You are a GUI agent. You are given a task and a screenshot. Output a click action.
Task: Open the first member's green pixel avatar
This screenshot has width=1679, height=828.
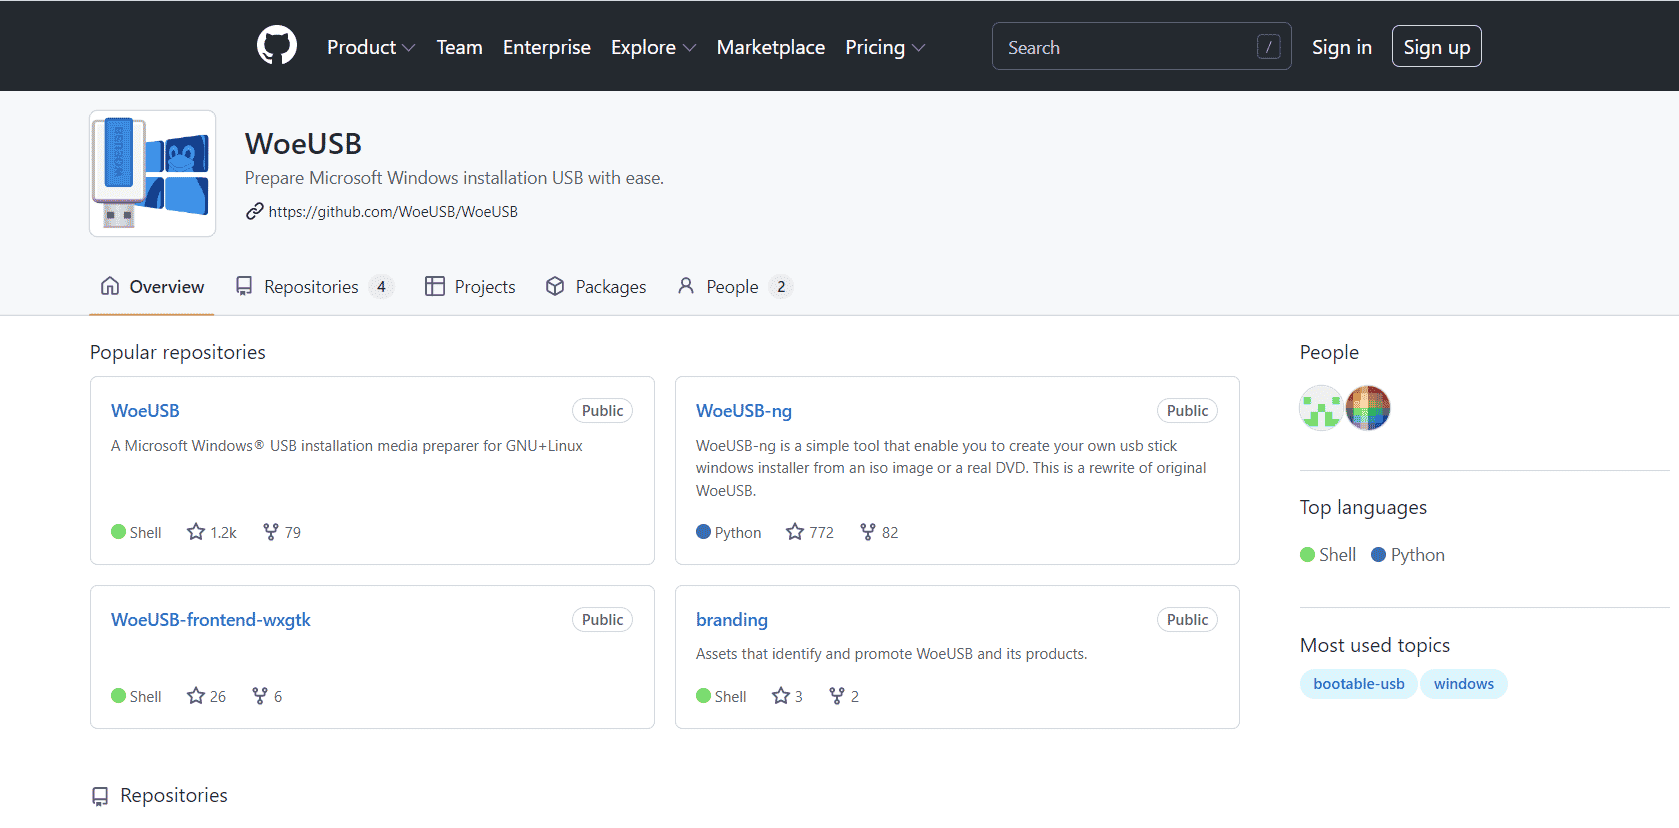(x=1321, y=408)
